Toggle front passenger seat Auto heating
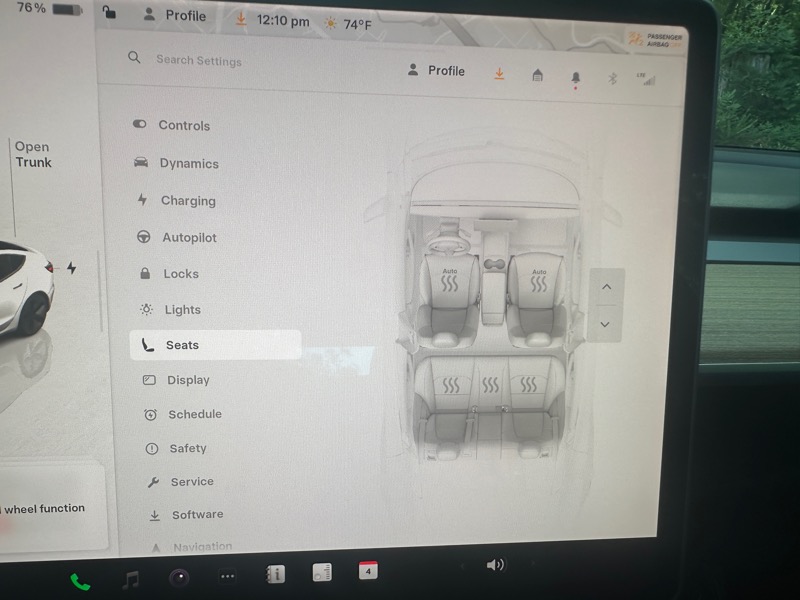This screenshot has height=600, width=800. point(538,281)
